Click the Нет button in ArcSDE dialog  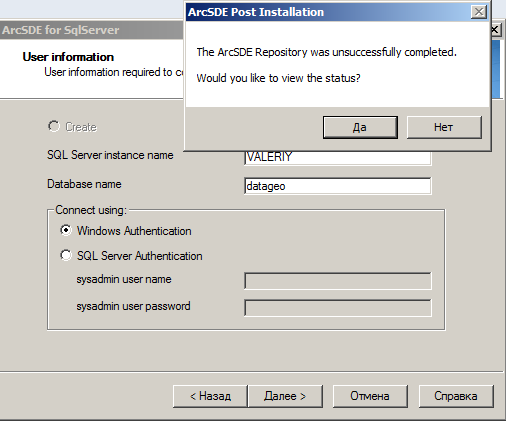click(444, 127)
